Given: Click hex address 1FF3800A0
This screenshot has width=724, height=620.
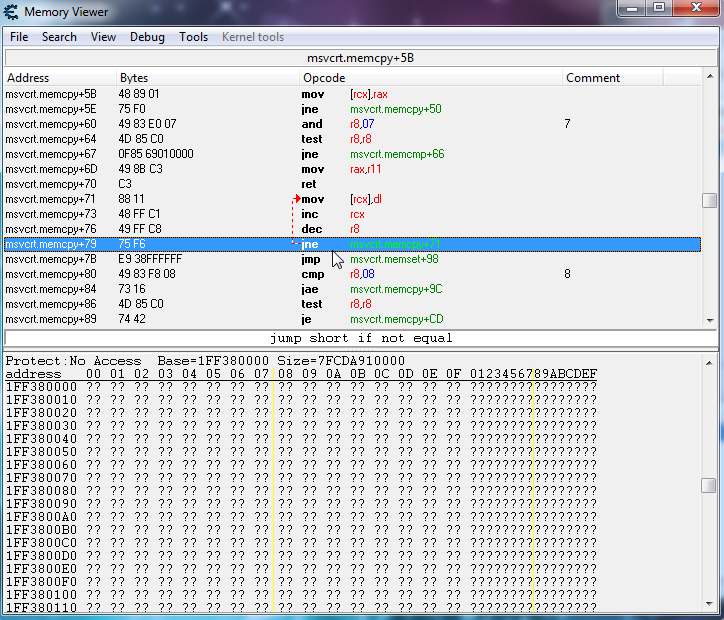Looking at the screenshot, I should (x=41, y=517).
